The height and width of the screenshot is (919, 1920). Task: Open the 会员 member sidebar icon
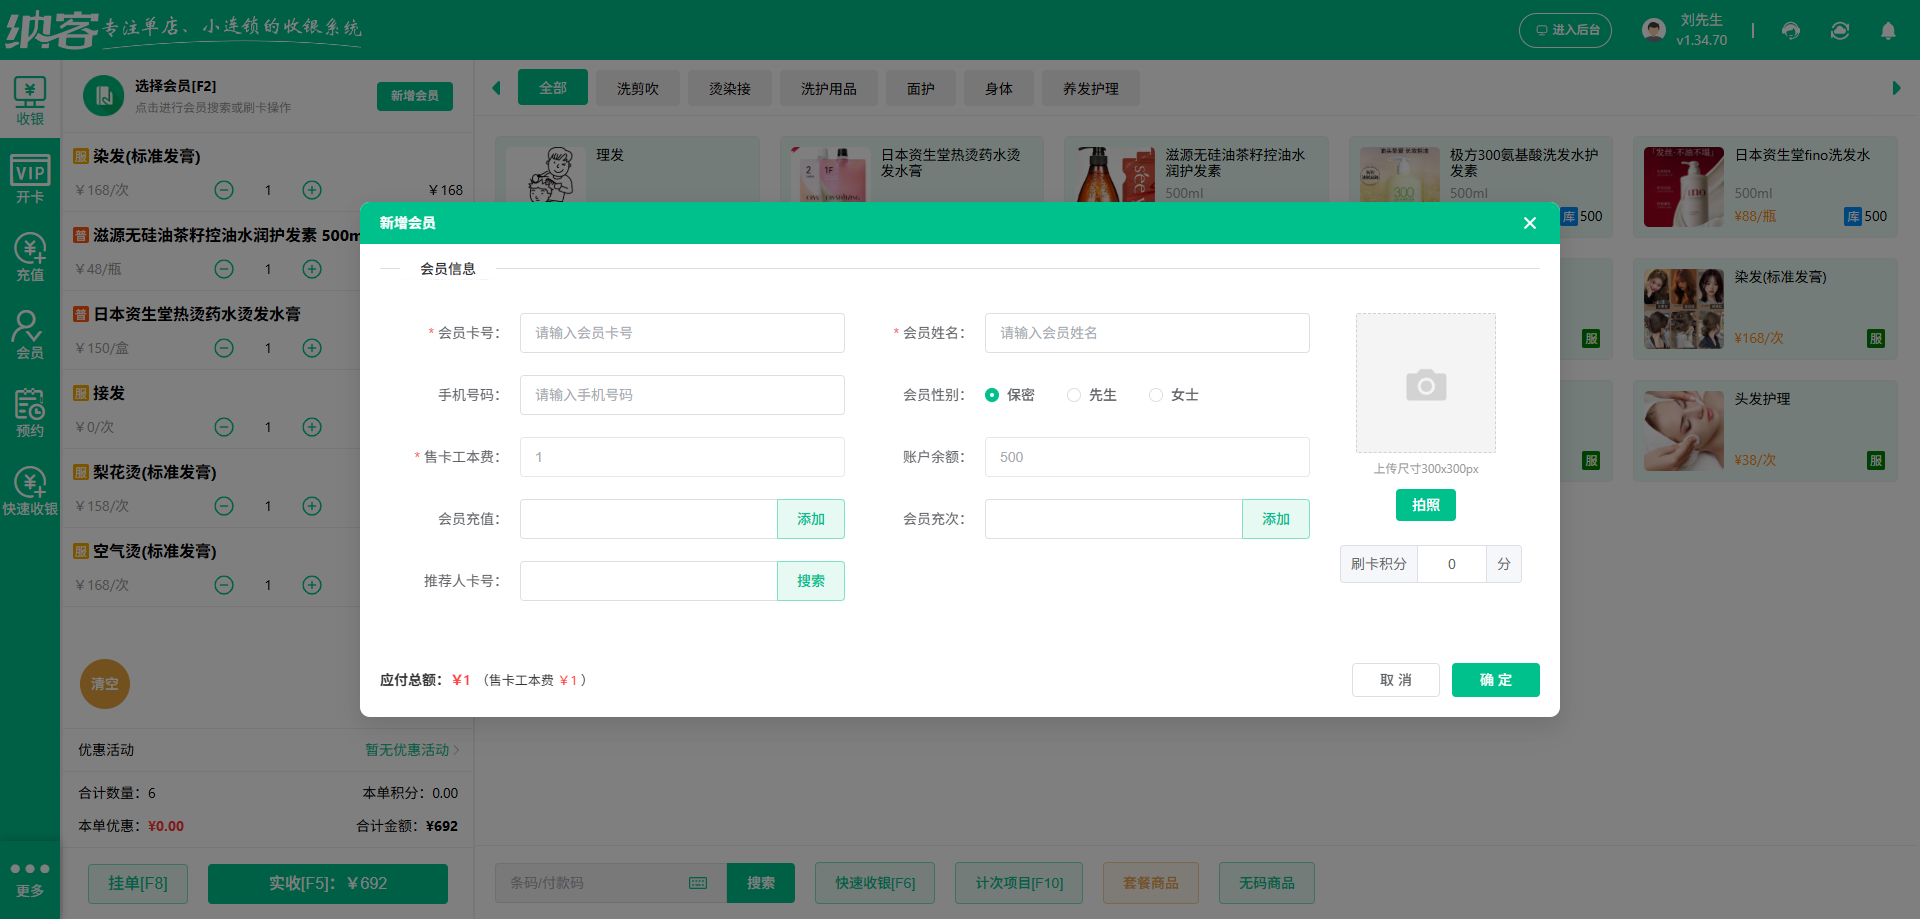point(30,335)
